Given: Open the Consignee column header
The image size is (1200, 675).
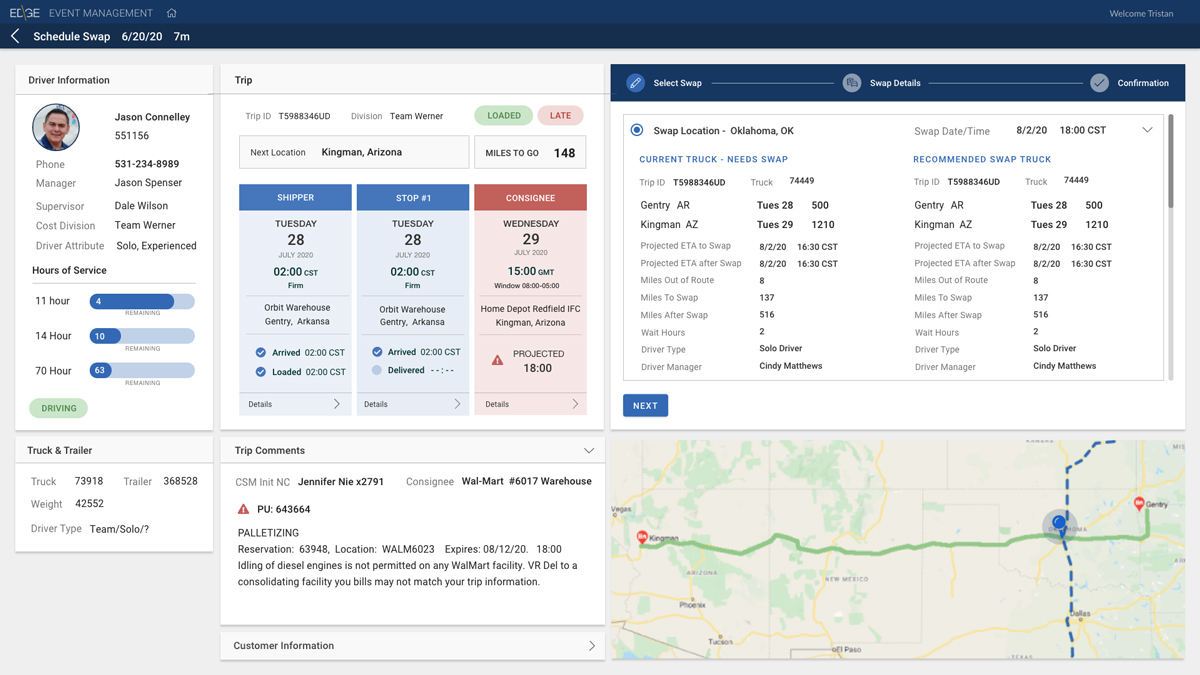Looking at the screenshot, I should click(530, 197).
